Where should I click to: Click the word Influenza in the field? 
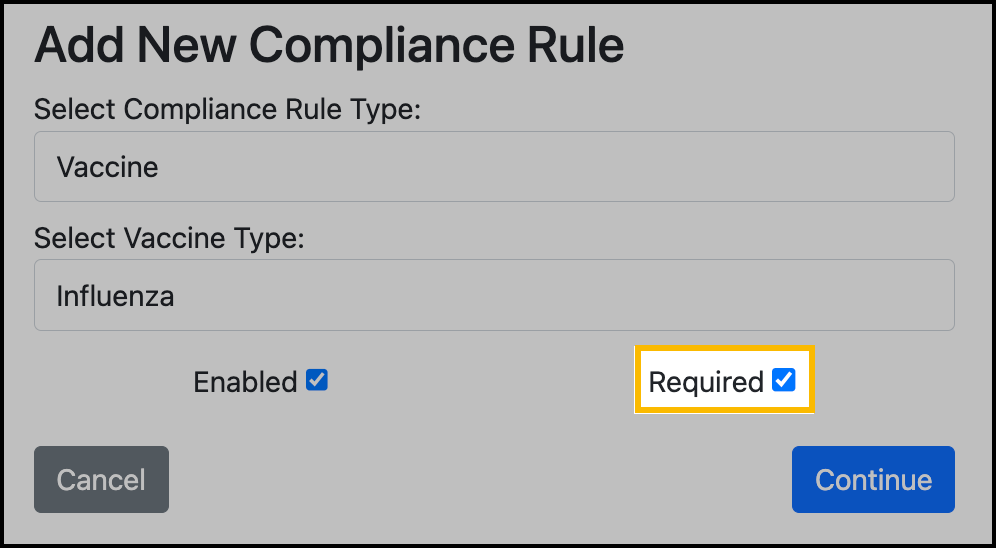(115, 297)
